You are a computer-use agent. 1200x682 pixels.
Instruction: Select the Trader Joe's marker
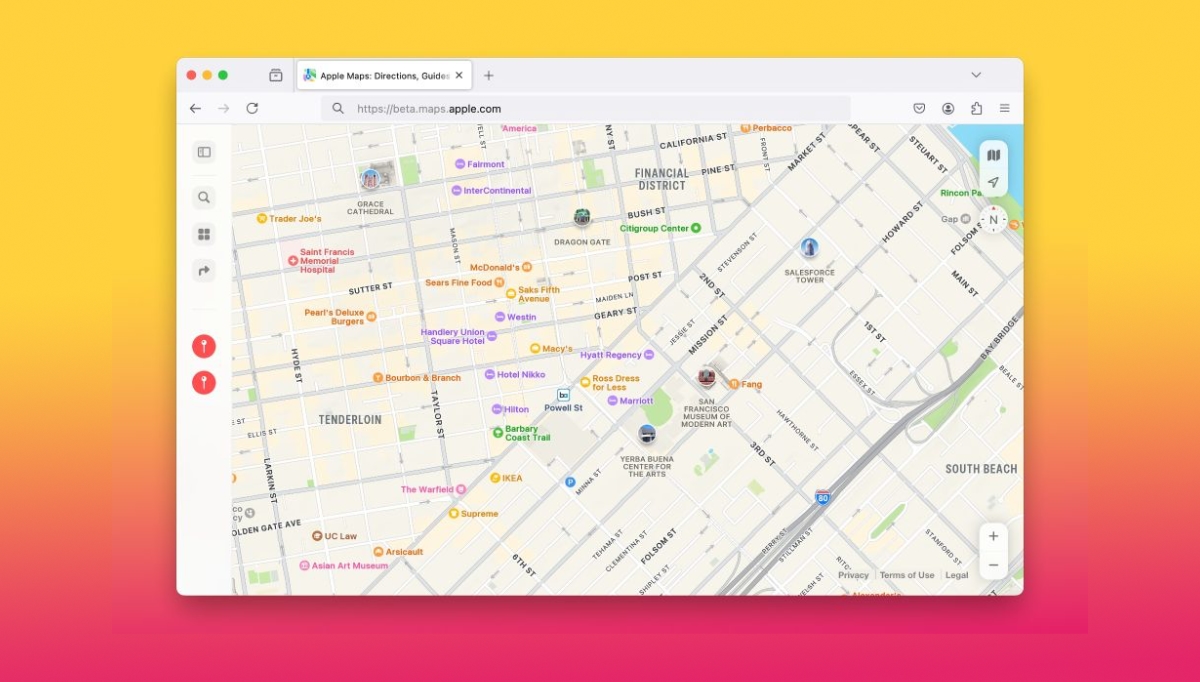click(x=262, y=218)
